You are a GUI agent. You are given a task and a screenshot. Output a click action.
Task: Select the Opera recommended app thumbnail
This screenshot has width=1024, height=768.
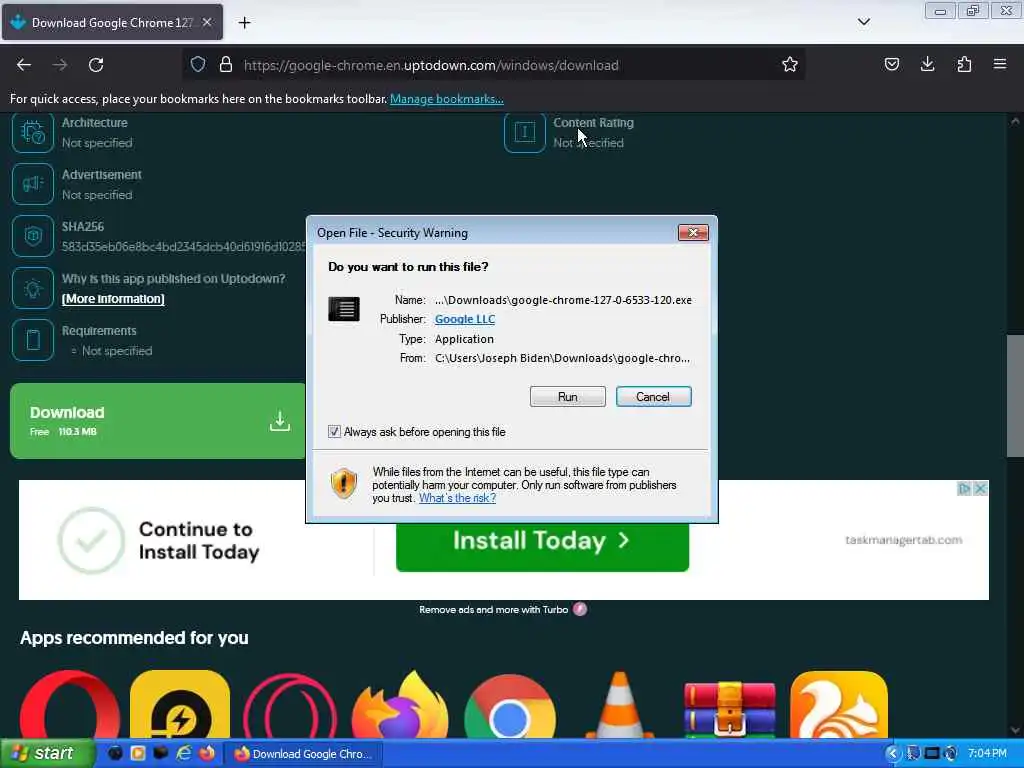coord(70,705)
